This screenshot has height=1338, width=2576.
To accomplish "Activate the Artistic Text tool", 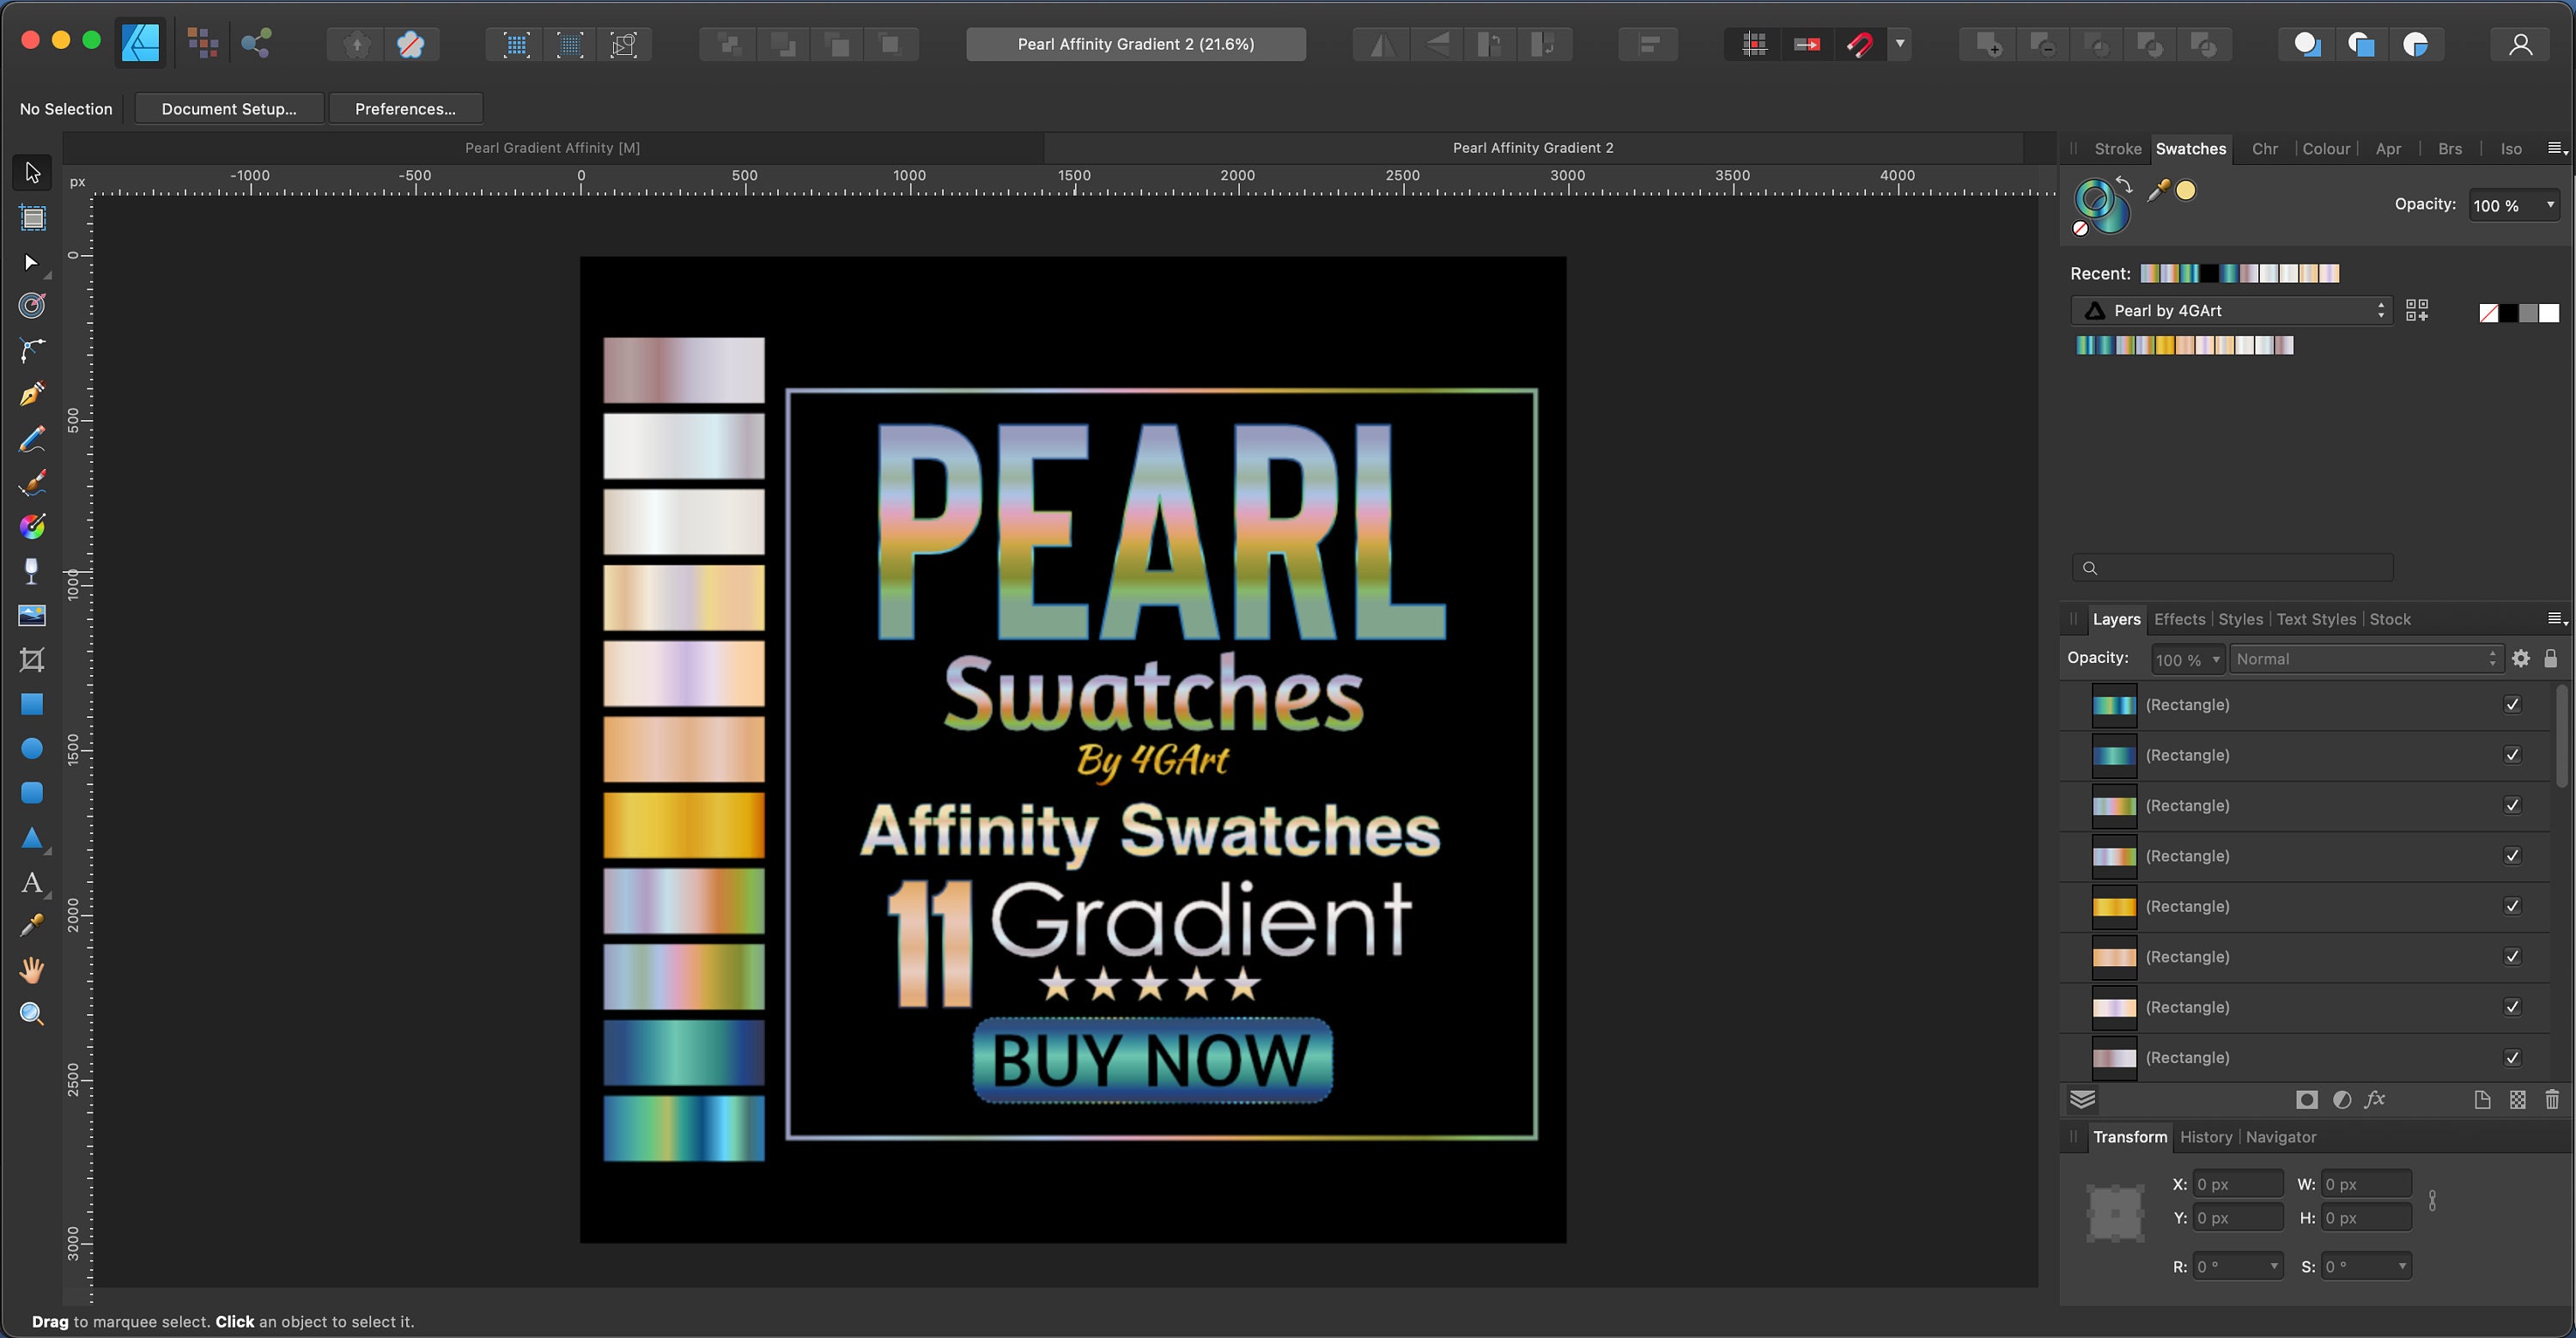I will tap(32, 883).
